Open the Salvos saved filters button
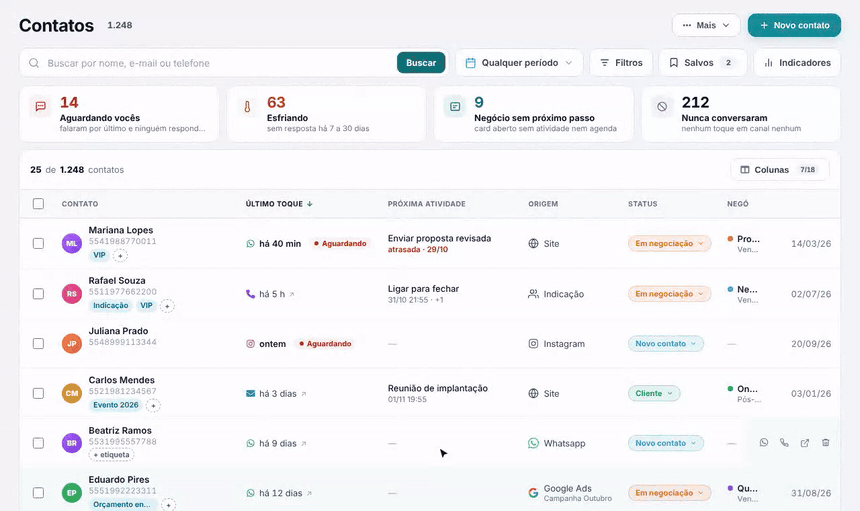Screen dimensions: 860x511 click(703, 63)
